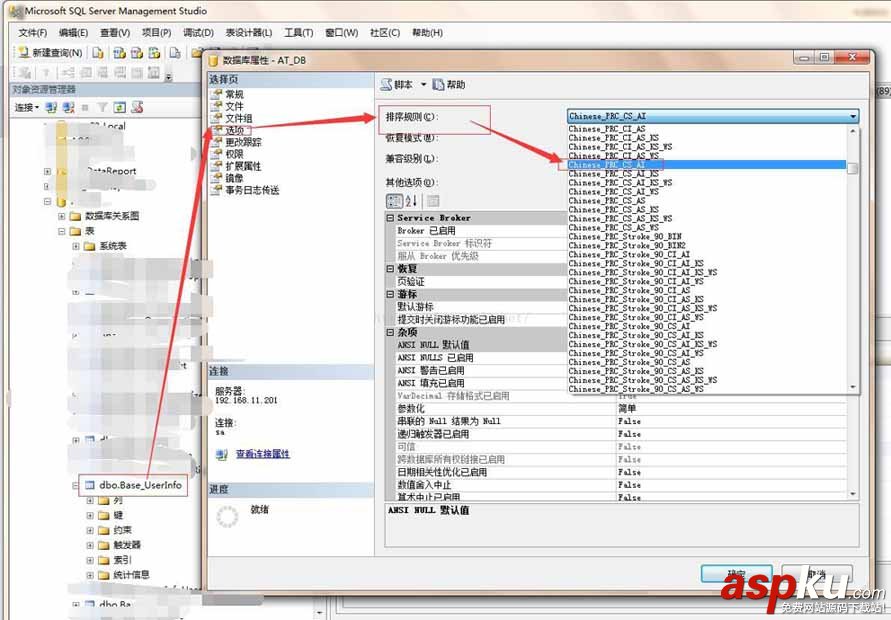Click the Analysis Services DMX Query icon
891x620 pixels.
[137, 53]
